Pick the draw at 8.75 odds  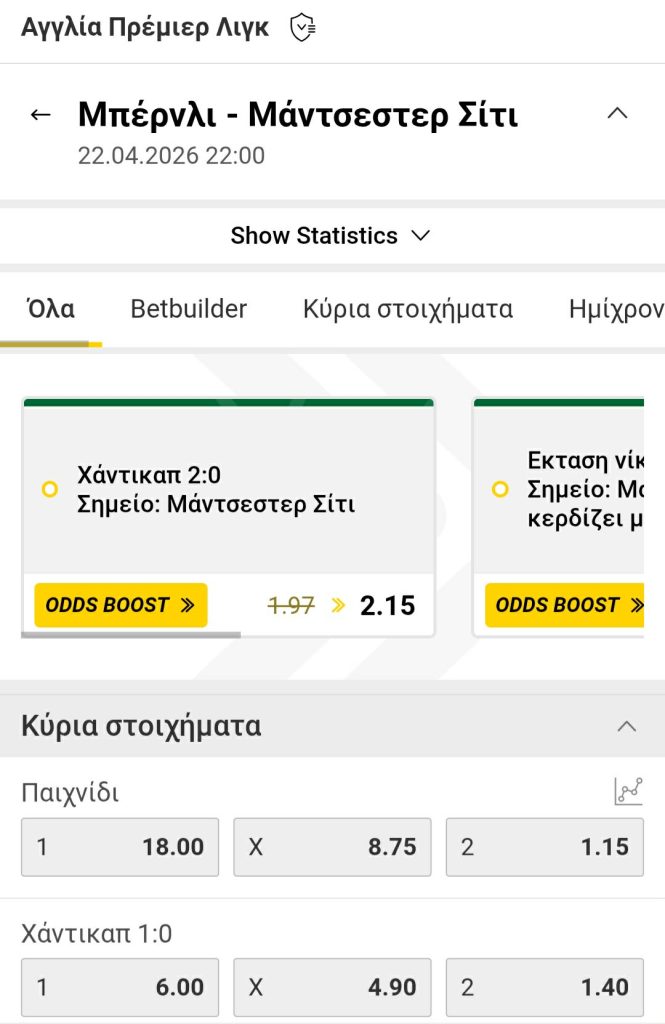[332, 847]
